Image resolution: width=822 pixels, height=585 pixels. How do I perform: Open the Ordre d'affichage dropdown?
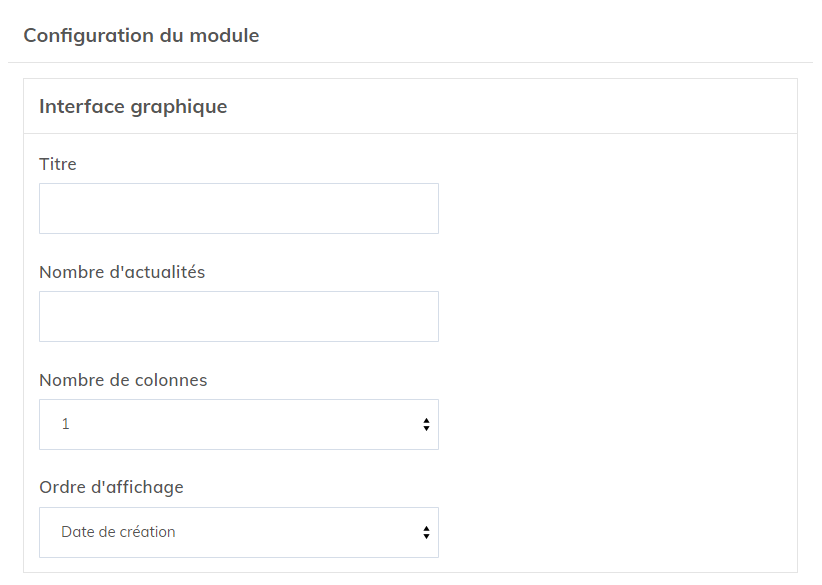coord(238,532)
